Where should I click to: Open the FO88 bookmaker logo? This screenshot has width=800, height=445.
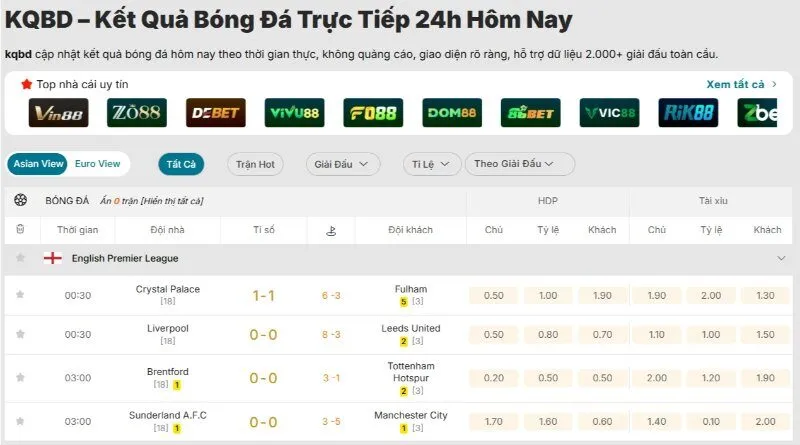tap(373, 113)
